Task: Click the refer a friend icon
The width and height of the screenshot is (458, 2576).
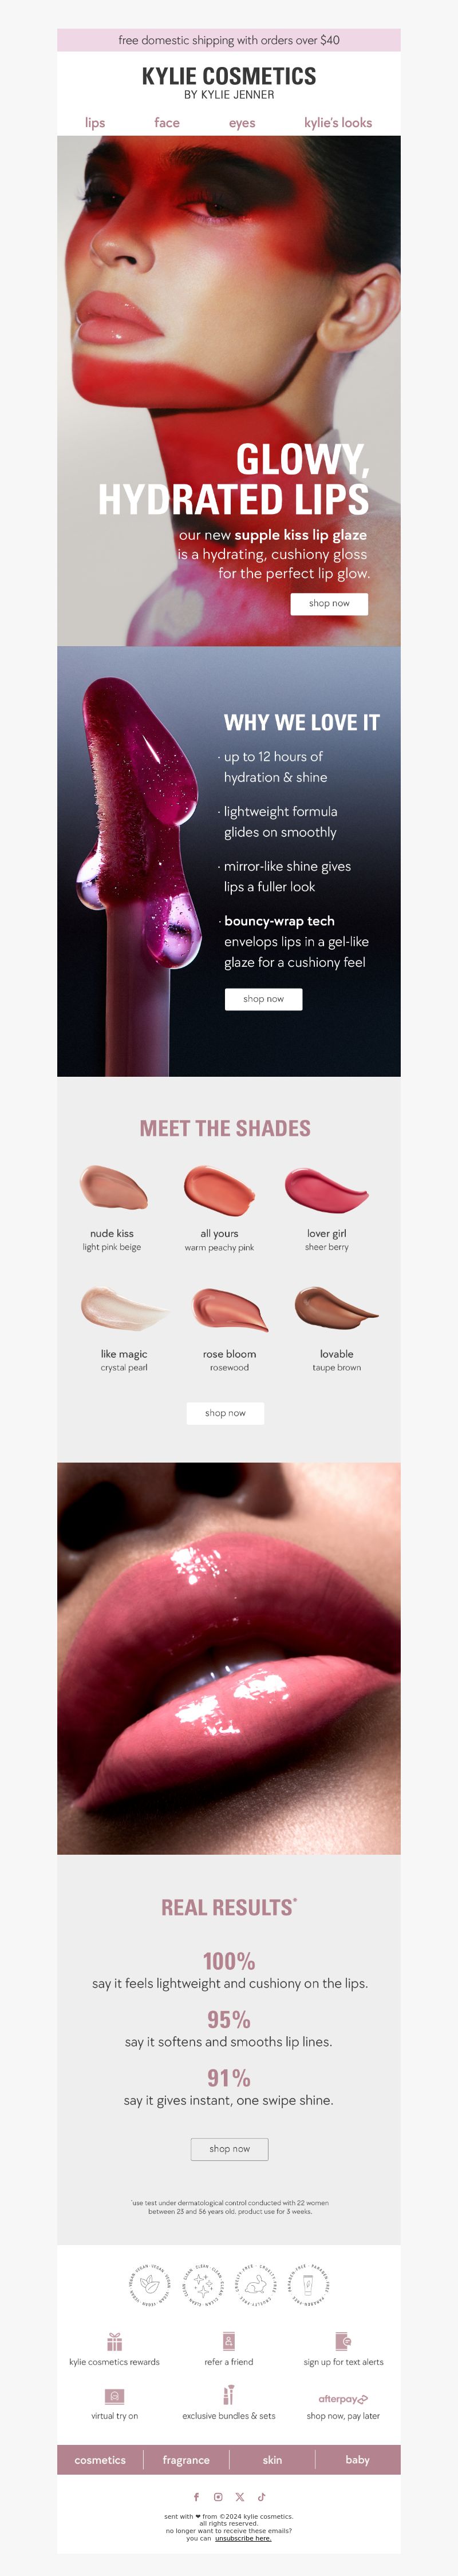Action: [x=229, y=2341]
